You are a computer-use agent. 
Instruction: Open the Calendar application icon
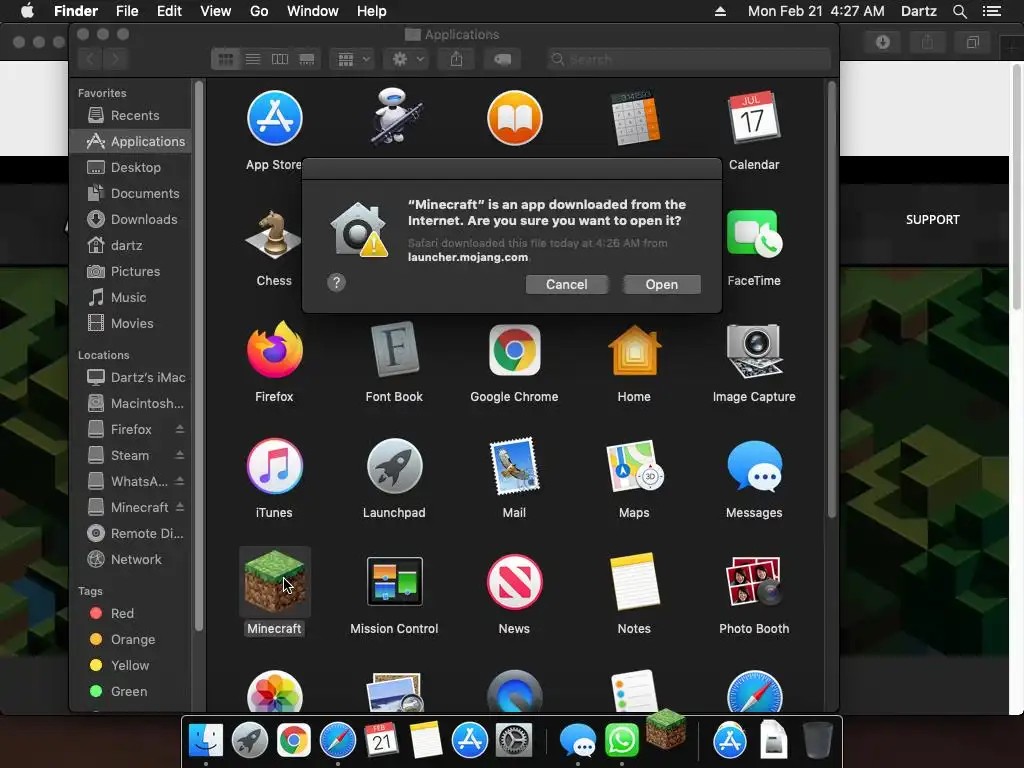[754, 118]
